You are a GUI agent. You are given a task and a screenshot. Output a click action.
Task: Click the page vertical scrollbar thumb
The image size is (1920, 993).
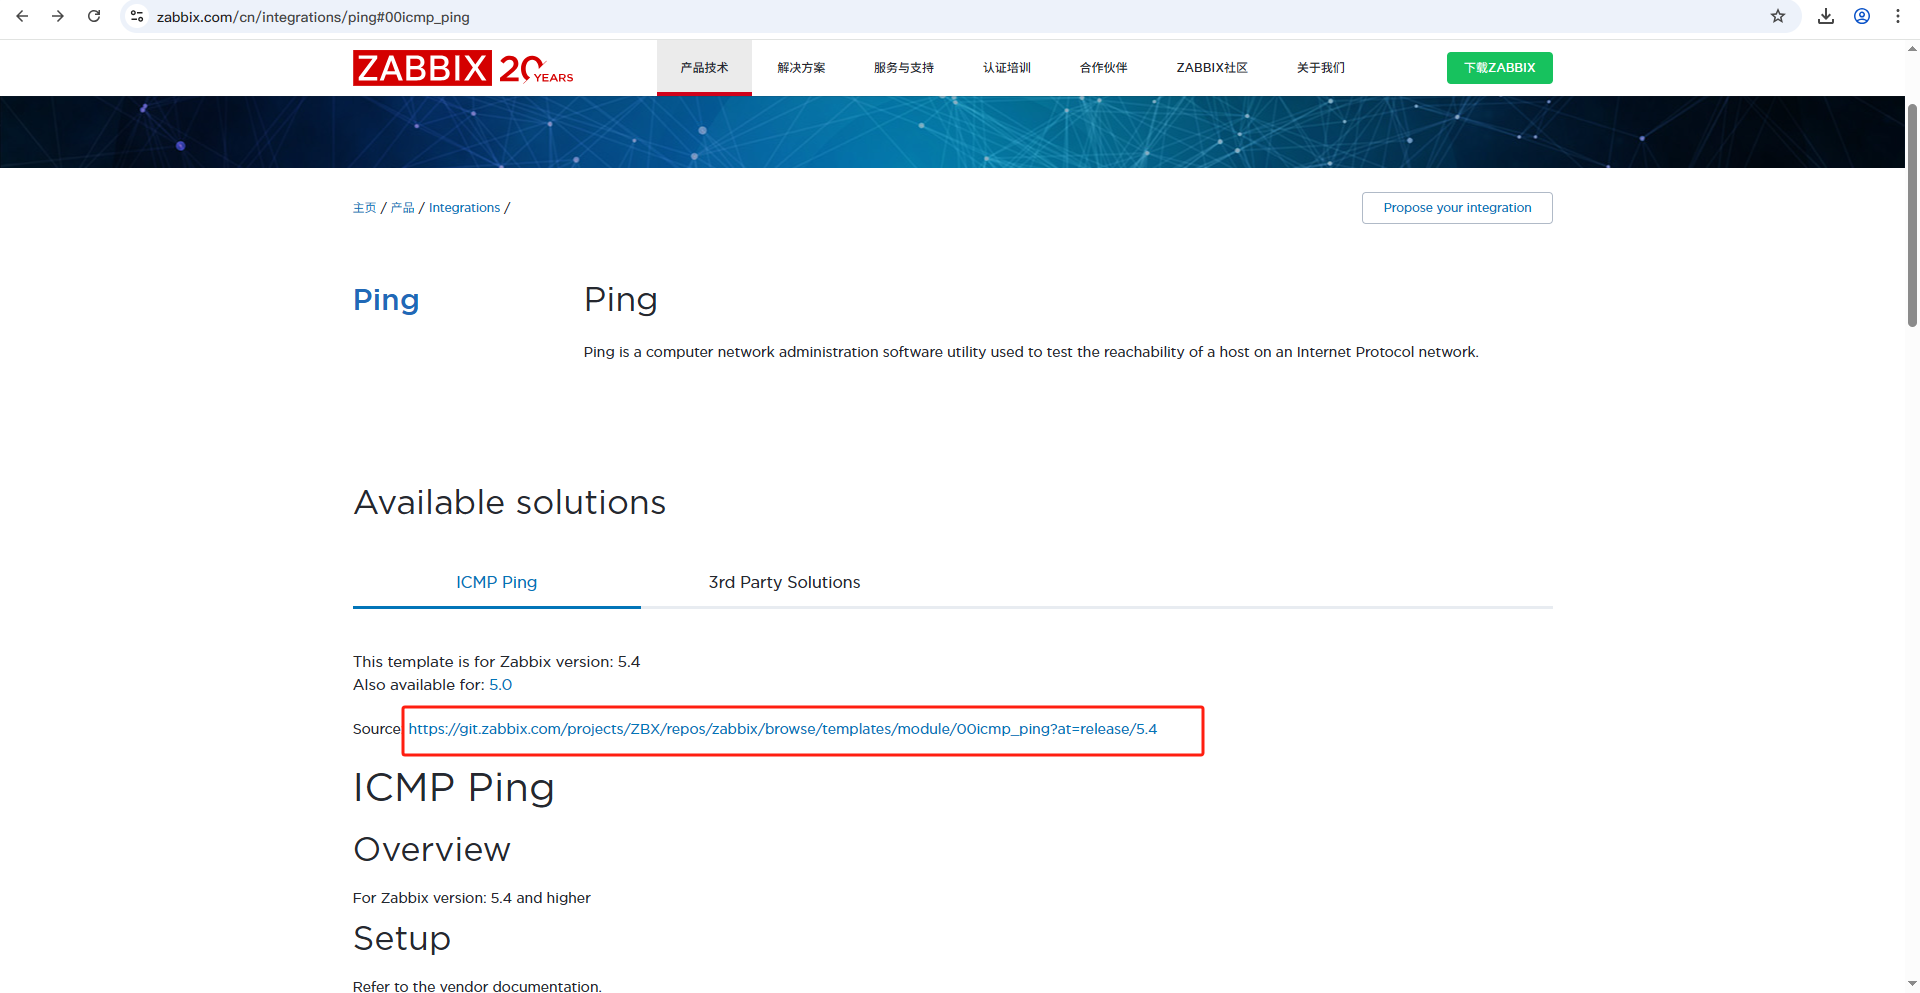pyautogui.click(x=1911, y=215)
